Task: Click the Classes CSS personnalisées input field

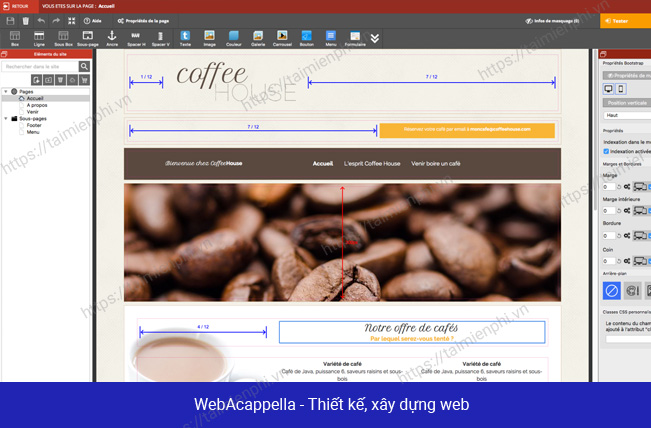Action: (x=628, y=339)
